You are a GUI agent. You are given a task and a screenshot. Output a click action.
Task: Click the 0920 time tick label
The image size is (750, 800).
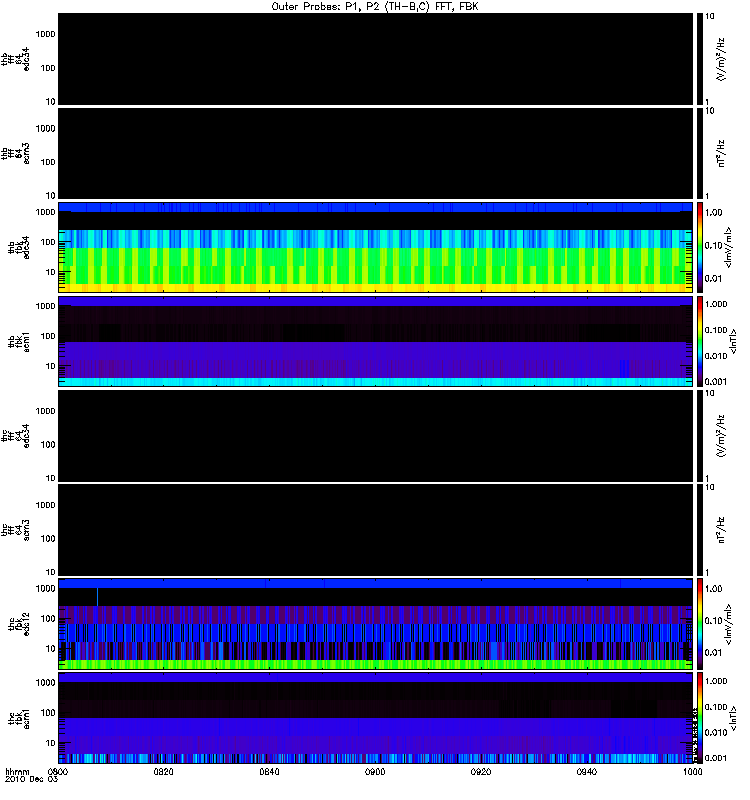(x=481, y=772)
